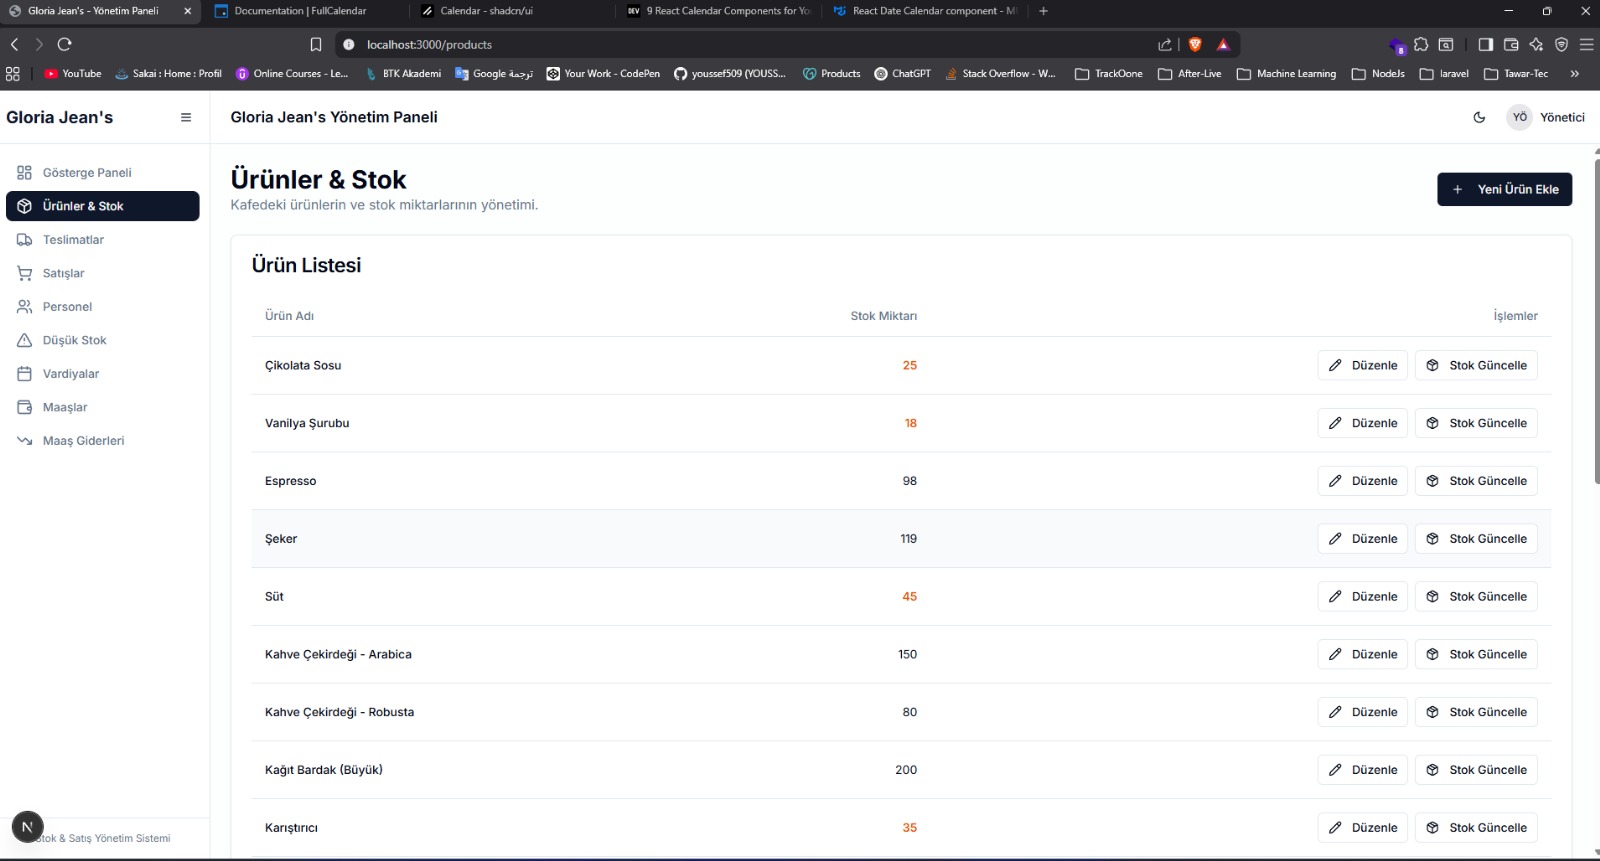Update stock for Kahve Çekirdeği - Robusta
The height and width of the screenshot is (861, 1600).
tap(1476, 712)
